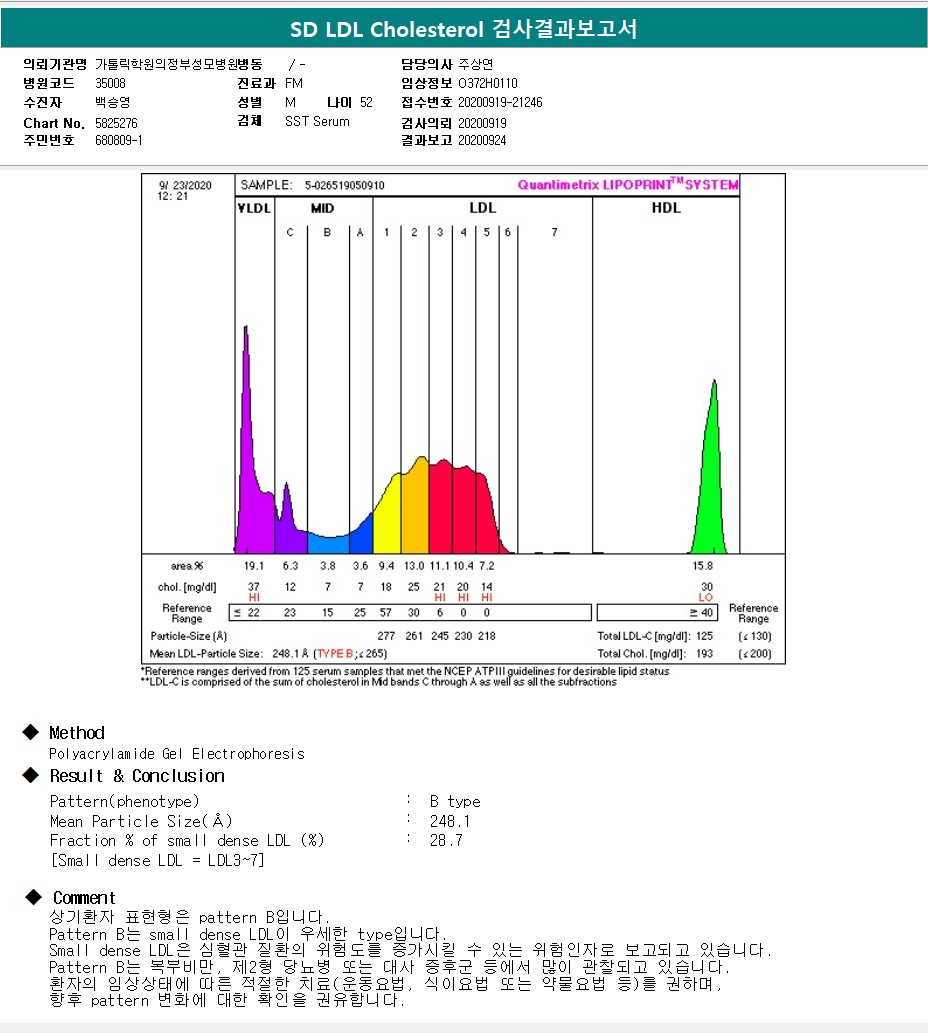Select the LDL column header
The width and height of the screenshot is (928, 1033).
482,208
